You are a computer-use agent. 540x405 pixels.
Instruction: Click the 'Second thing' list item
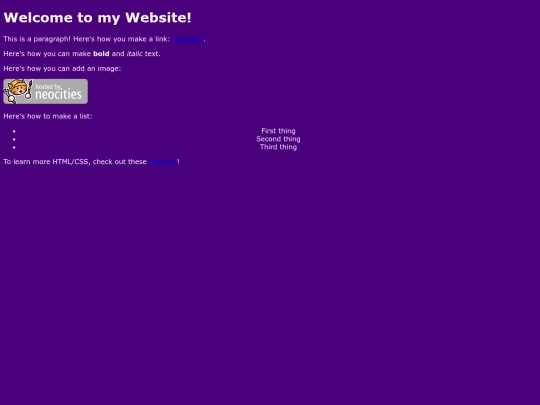(x=278, y=139)
